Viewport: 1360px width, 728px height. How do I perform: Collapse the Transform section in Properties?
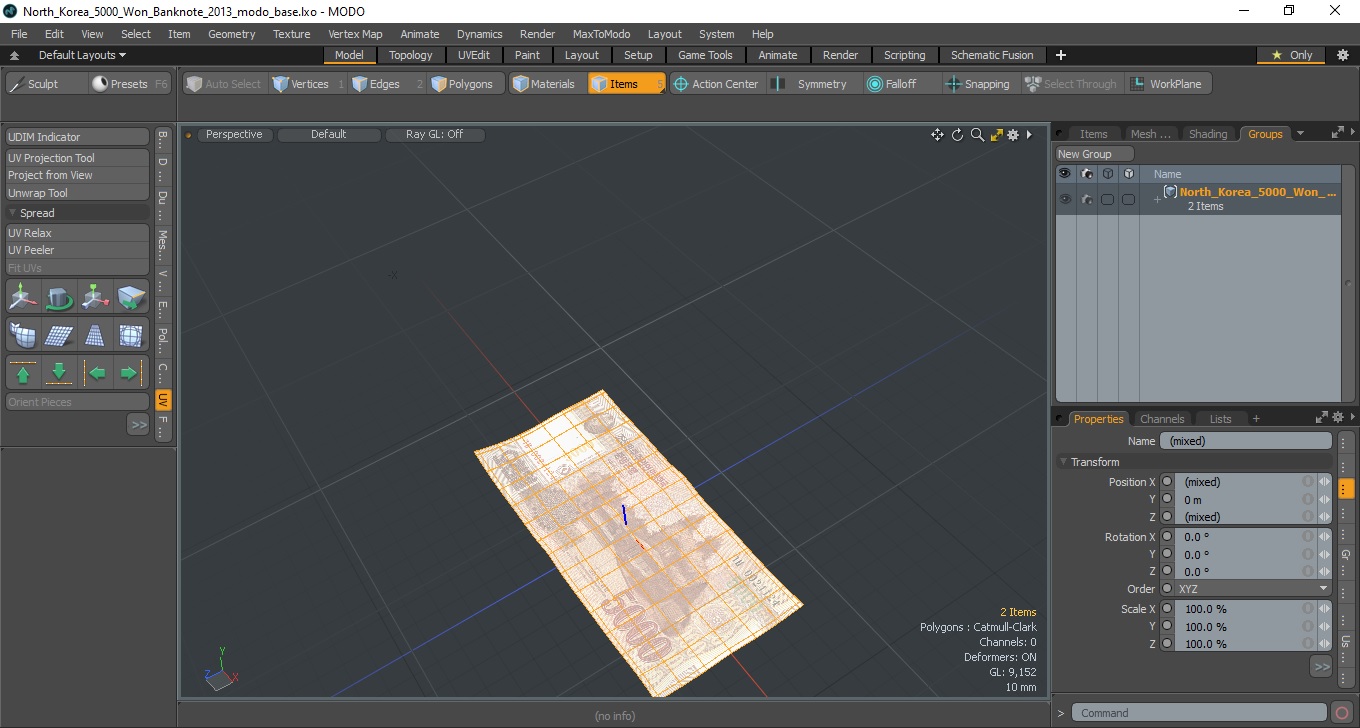pos(1063,462)
